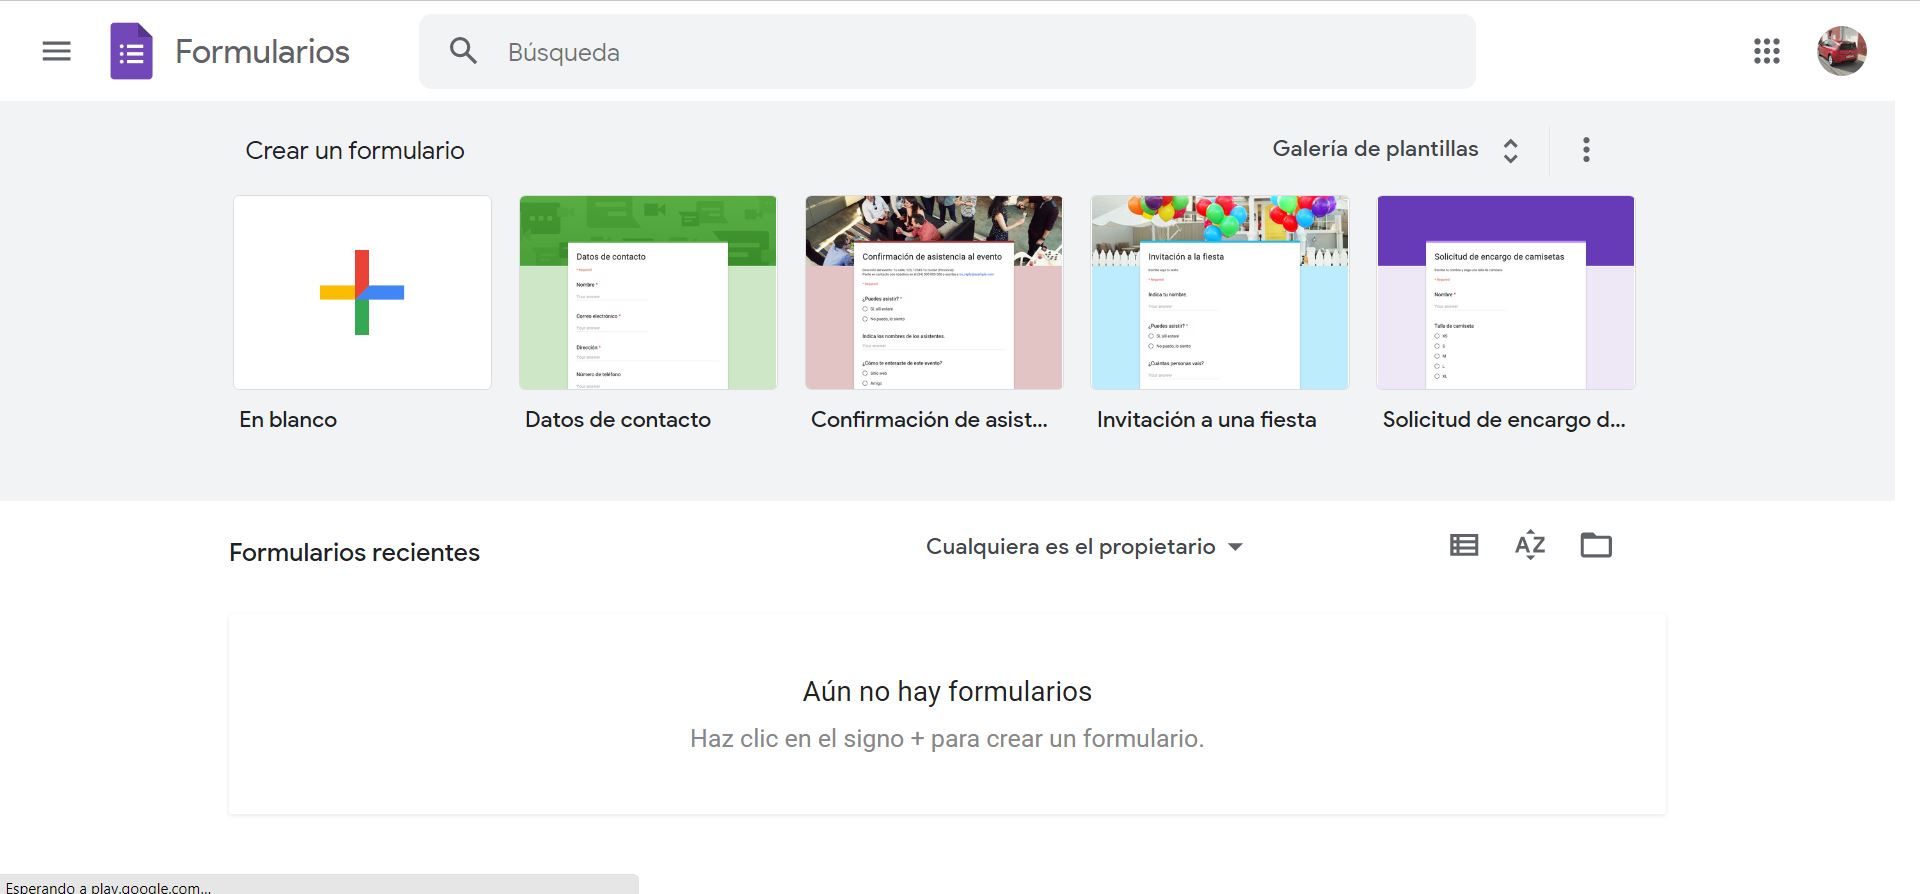The width and height of the screenshot is (1920, 894).
Task: Click the Formularios recientes heading
Action: tap(354, 552)
